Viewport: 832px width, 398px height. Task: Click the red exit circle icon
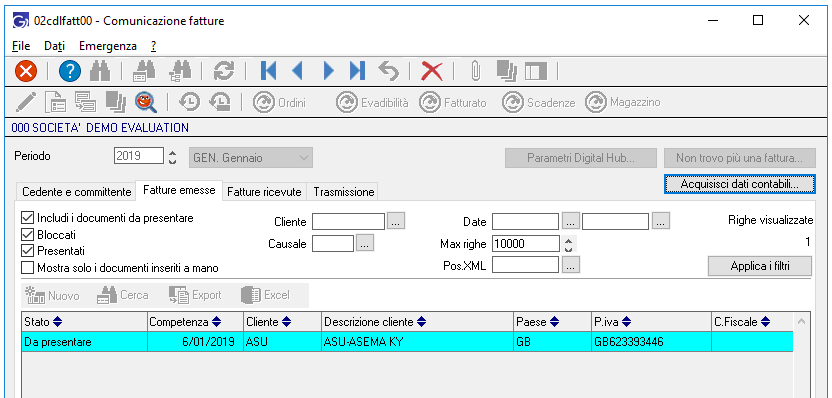coord(25,71)
